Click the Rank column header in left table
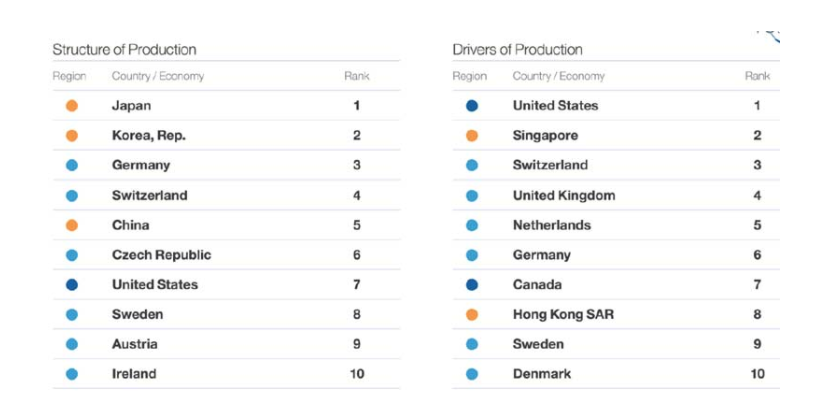The image size is (839, 413). 357,77
